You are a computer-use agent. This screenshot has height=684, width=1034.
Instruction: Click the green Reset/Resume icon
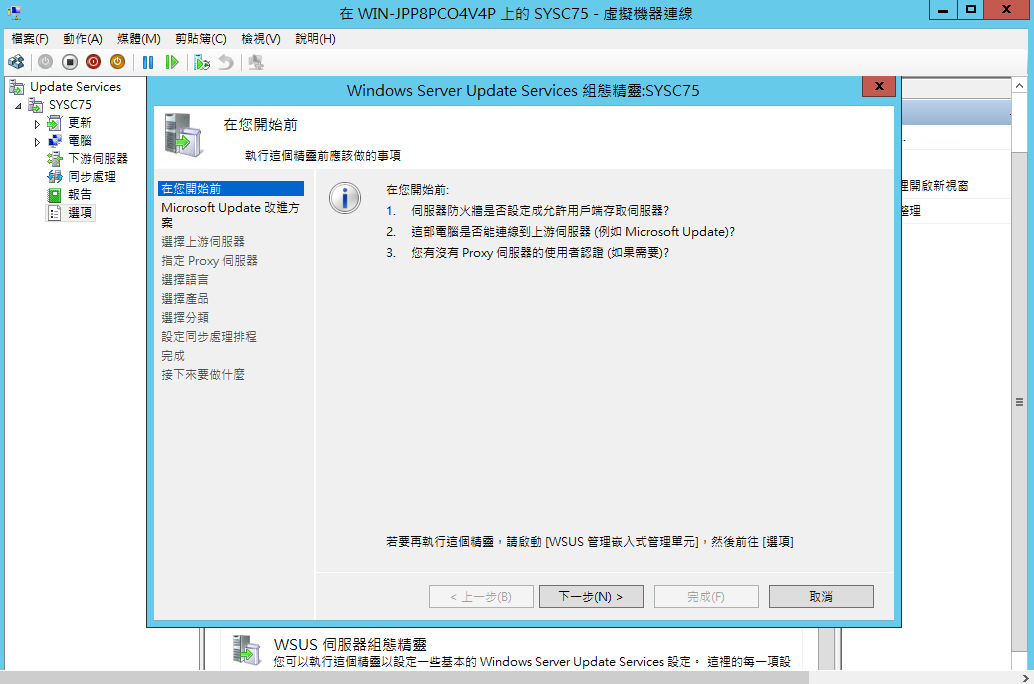(x=172, y=62)
